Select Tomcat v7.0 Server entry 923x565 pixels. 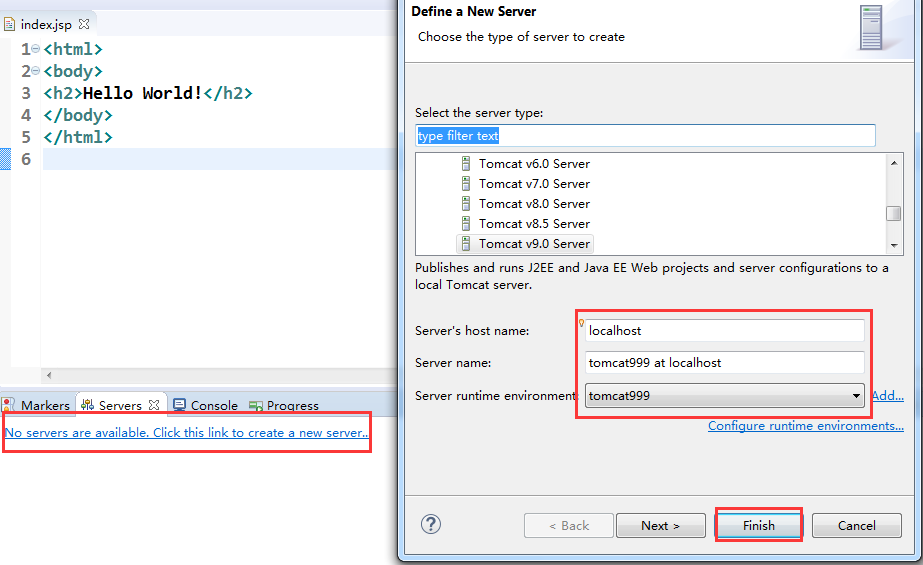[534, 184]
